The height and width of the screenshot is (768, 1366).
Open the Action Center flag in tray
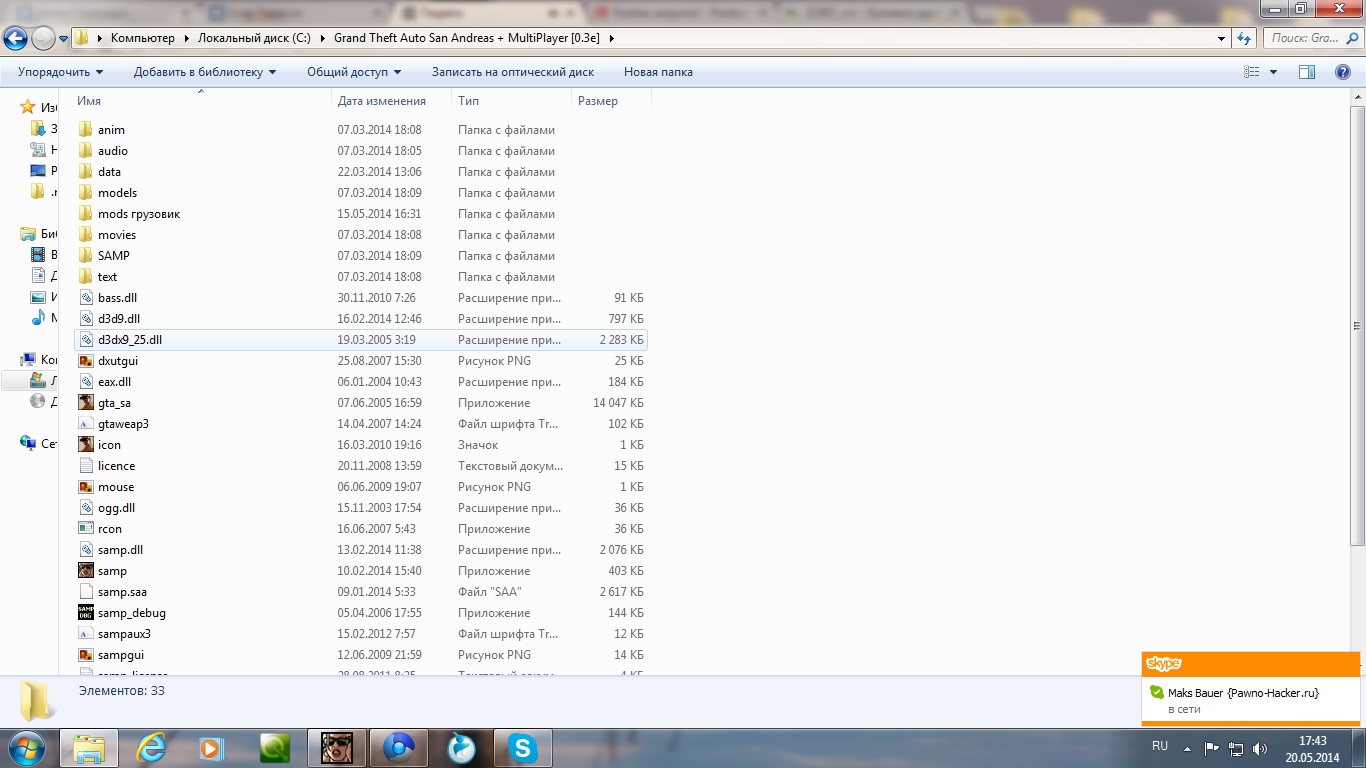point(1211,747)
